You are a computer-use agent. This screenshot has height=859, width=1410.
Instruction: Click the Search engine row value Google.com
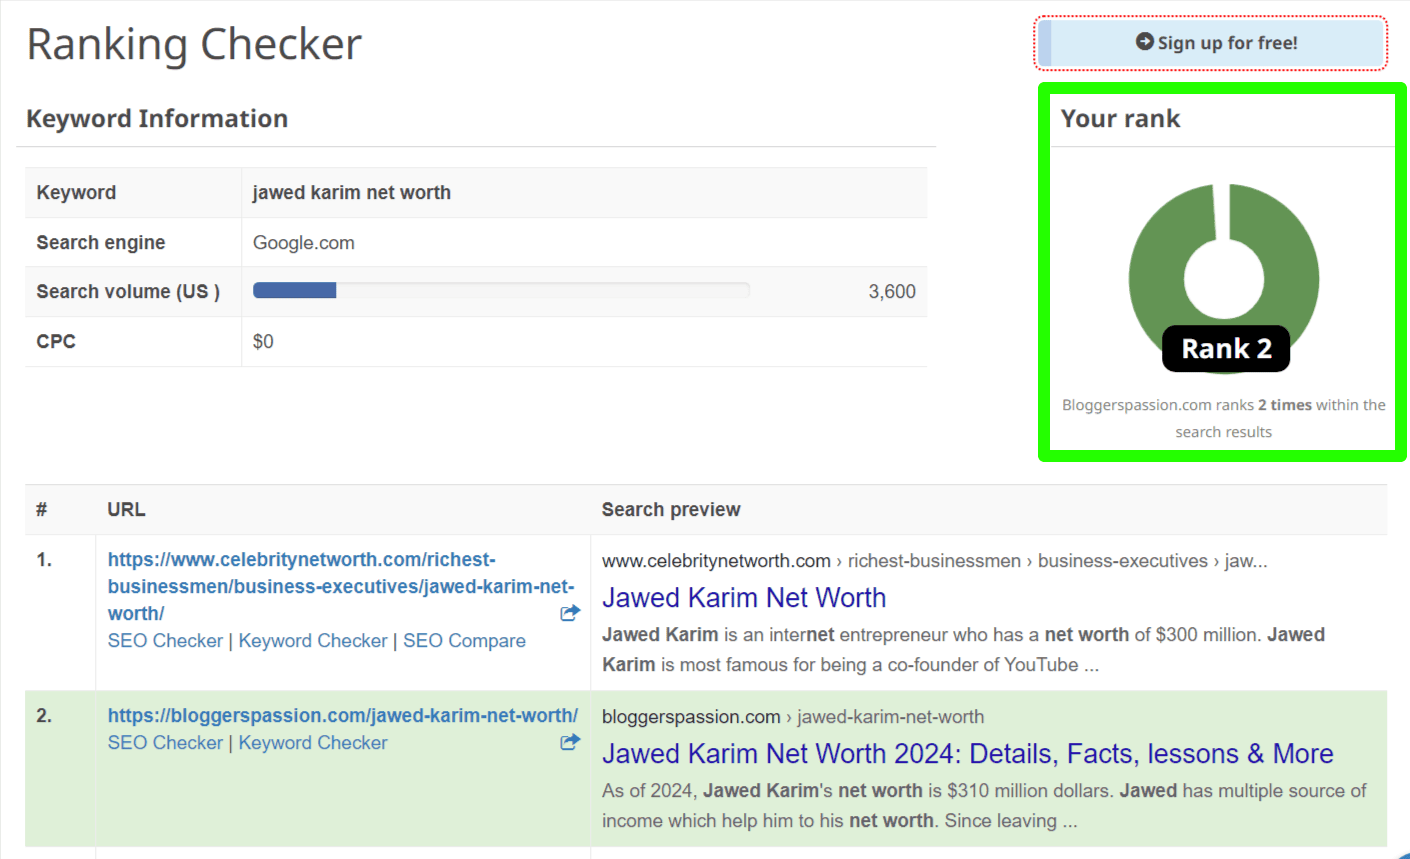303,242
